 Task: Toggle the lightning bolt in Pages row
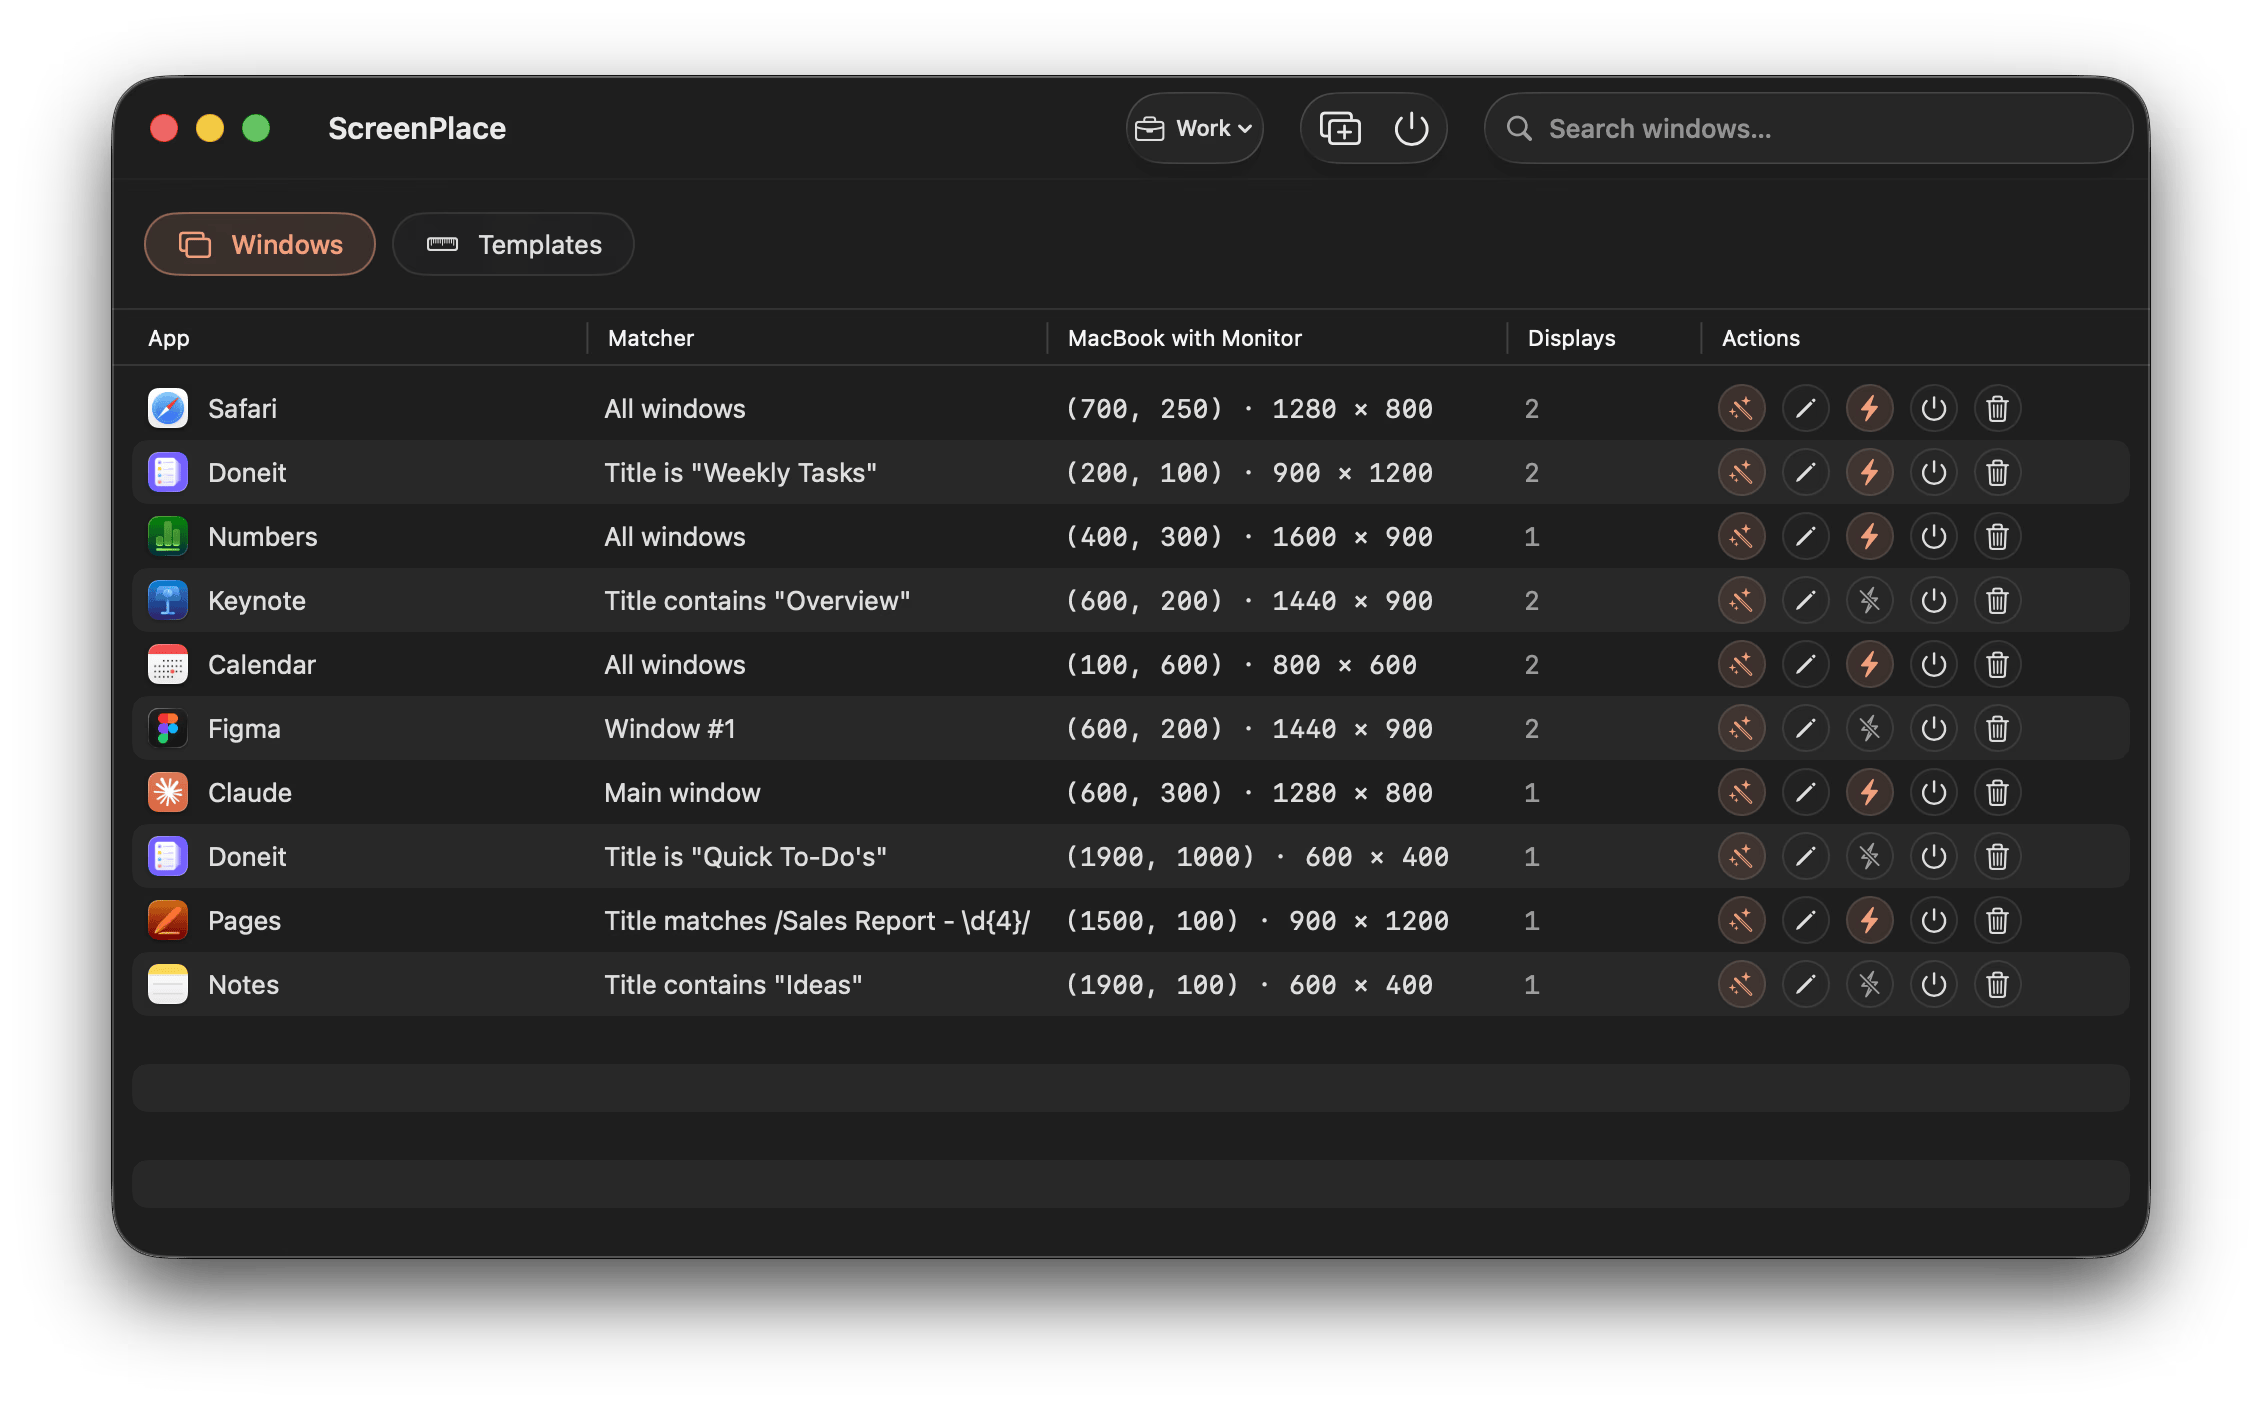tap(1869, 920)
